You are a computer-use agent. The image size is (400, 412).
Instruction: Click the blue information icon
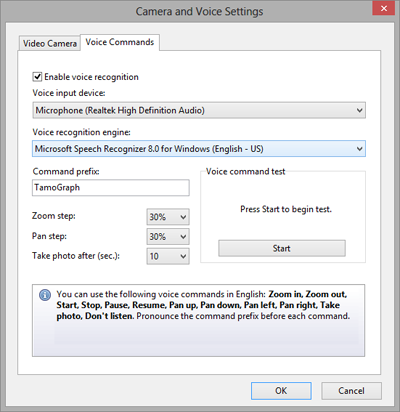(x=45, y=295)
